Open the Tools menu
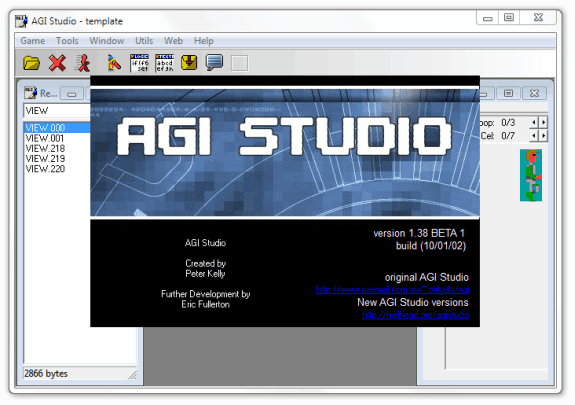575x405 pixels. click(67, 41)
